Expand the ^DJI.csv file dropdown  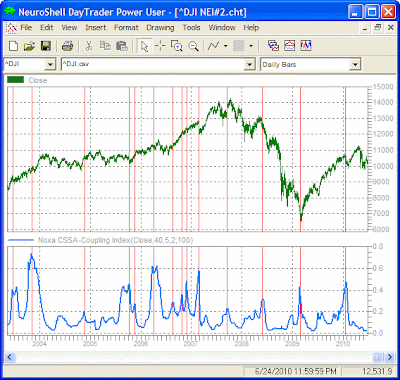pyautogui.click(x=249, y=65)
